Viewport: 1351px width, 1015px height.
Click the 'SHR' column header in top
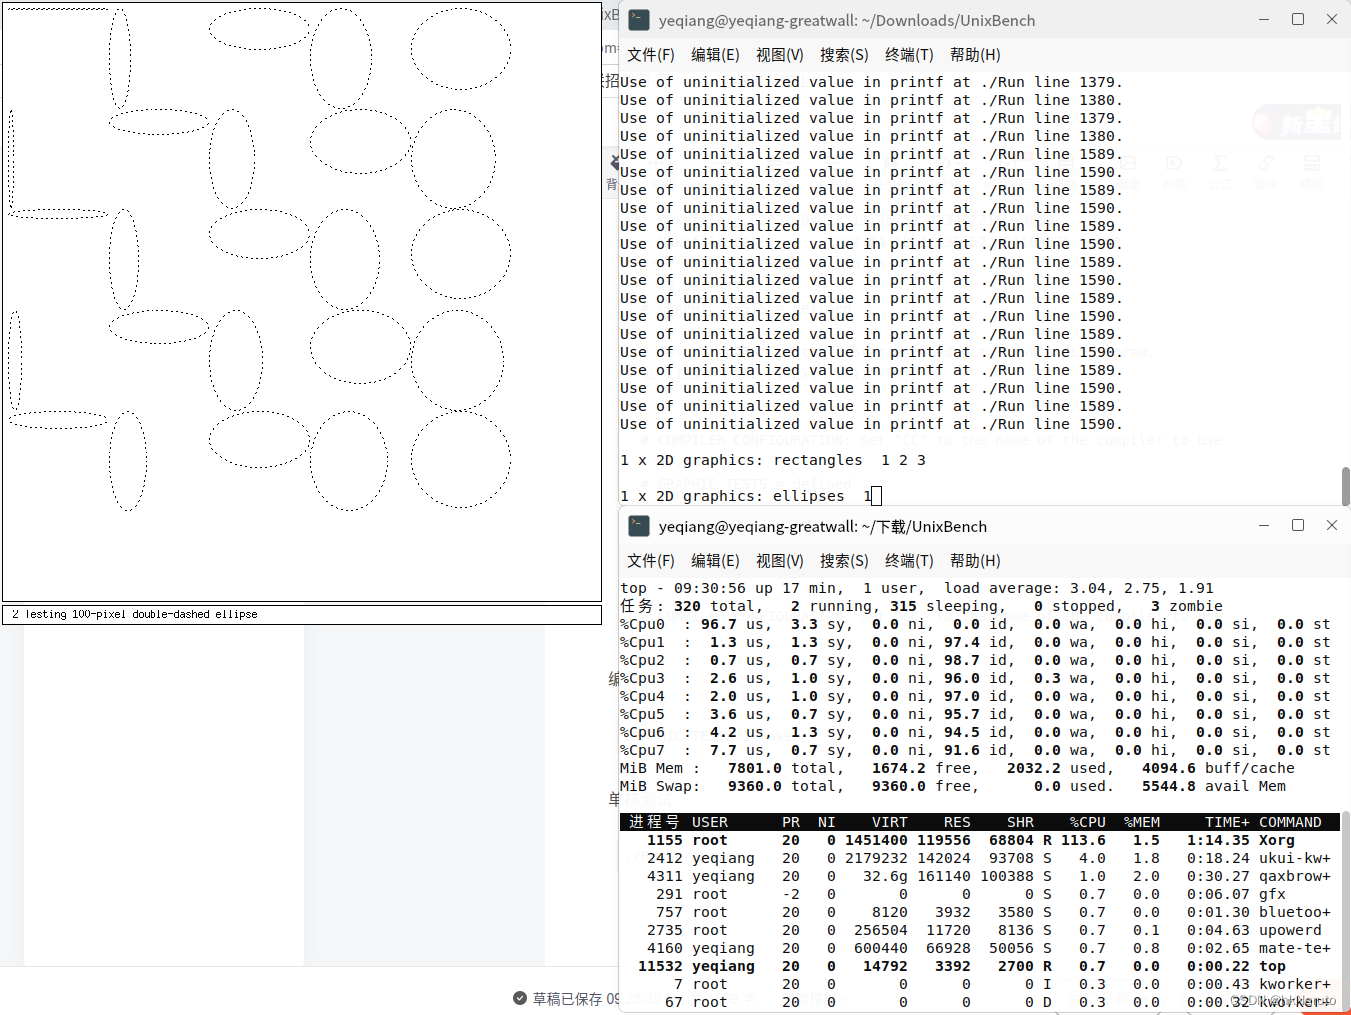[1020, 822]
